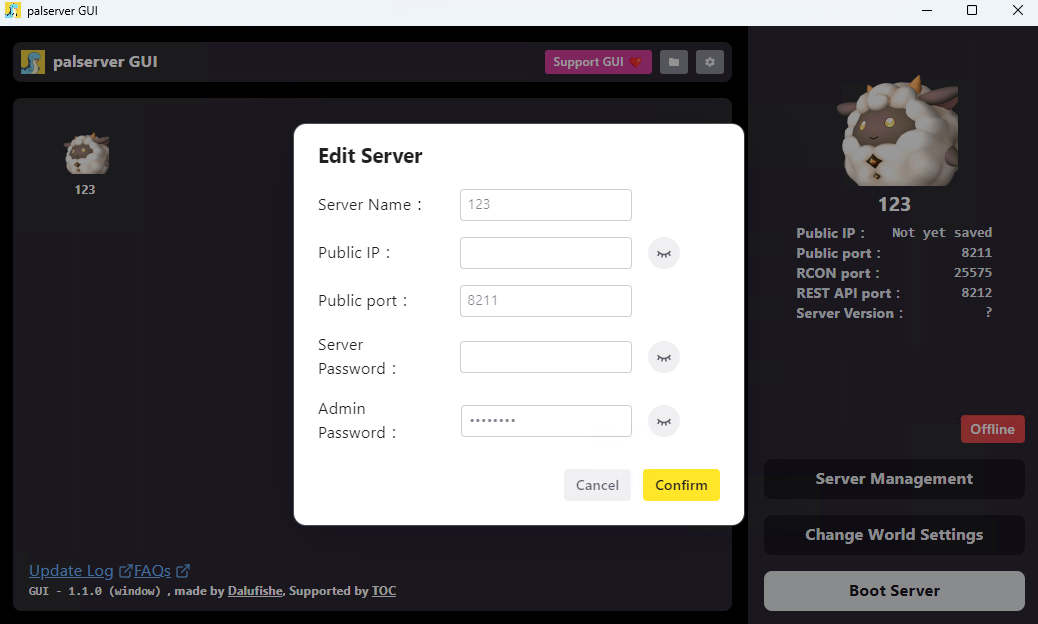
Task: Open the folder icon in header
Action: [673, 62]
